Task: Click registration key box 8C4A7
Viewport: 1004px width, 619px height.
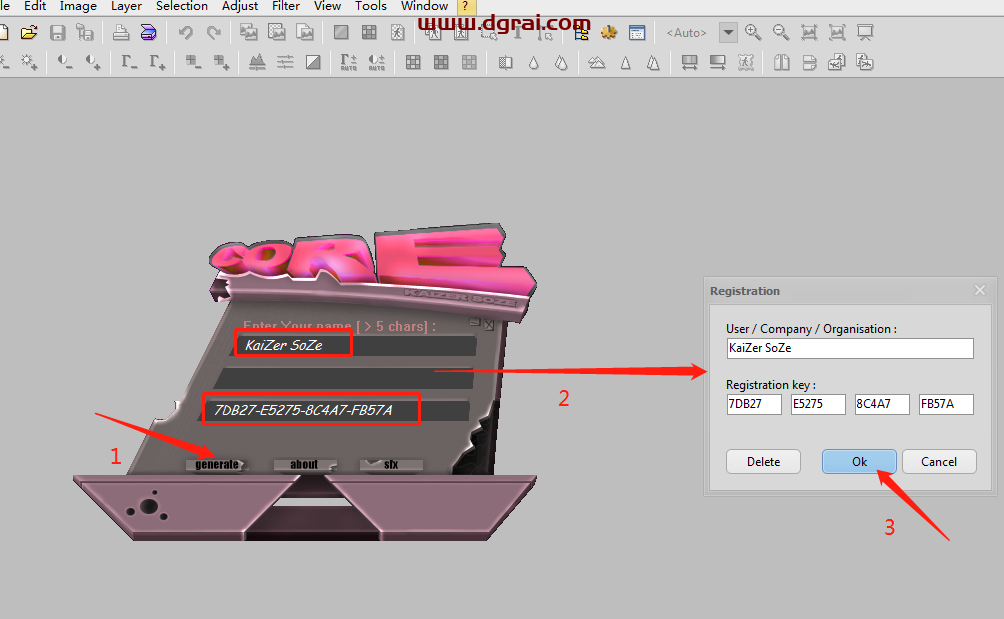Action: click(882, 404)
